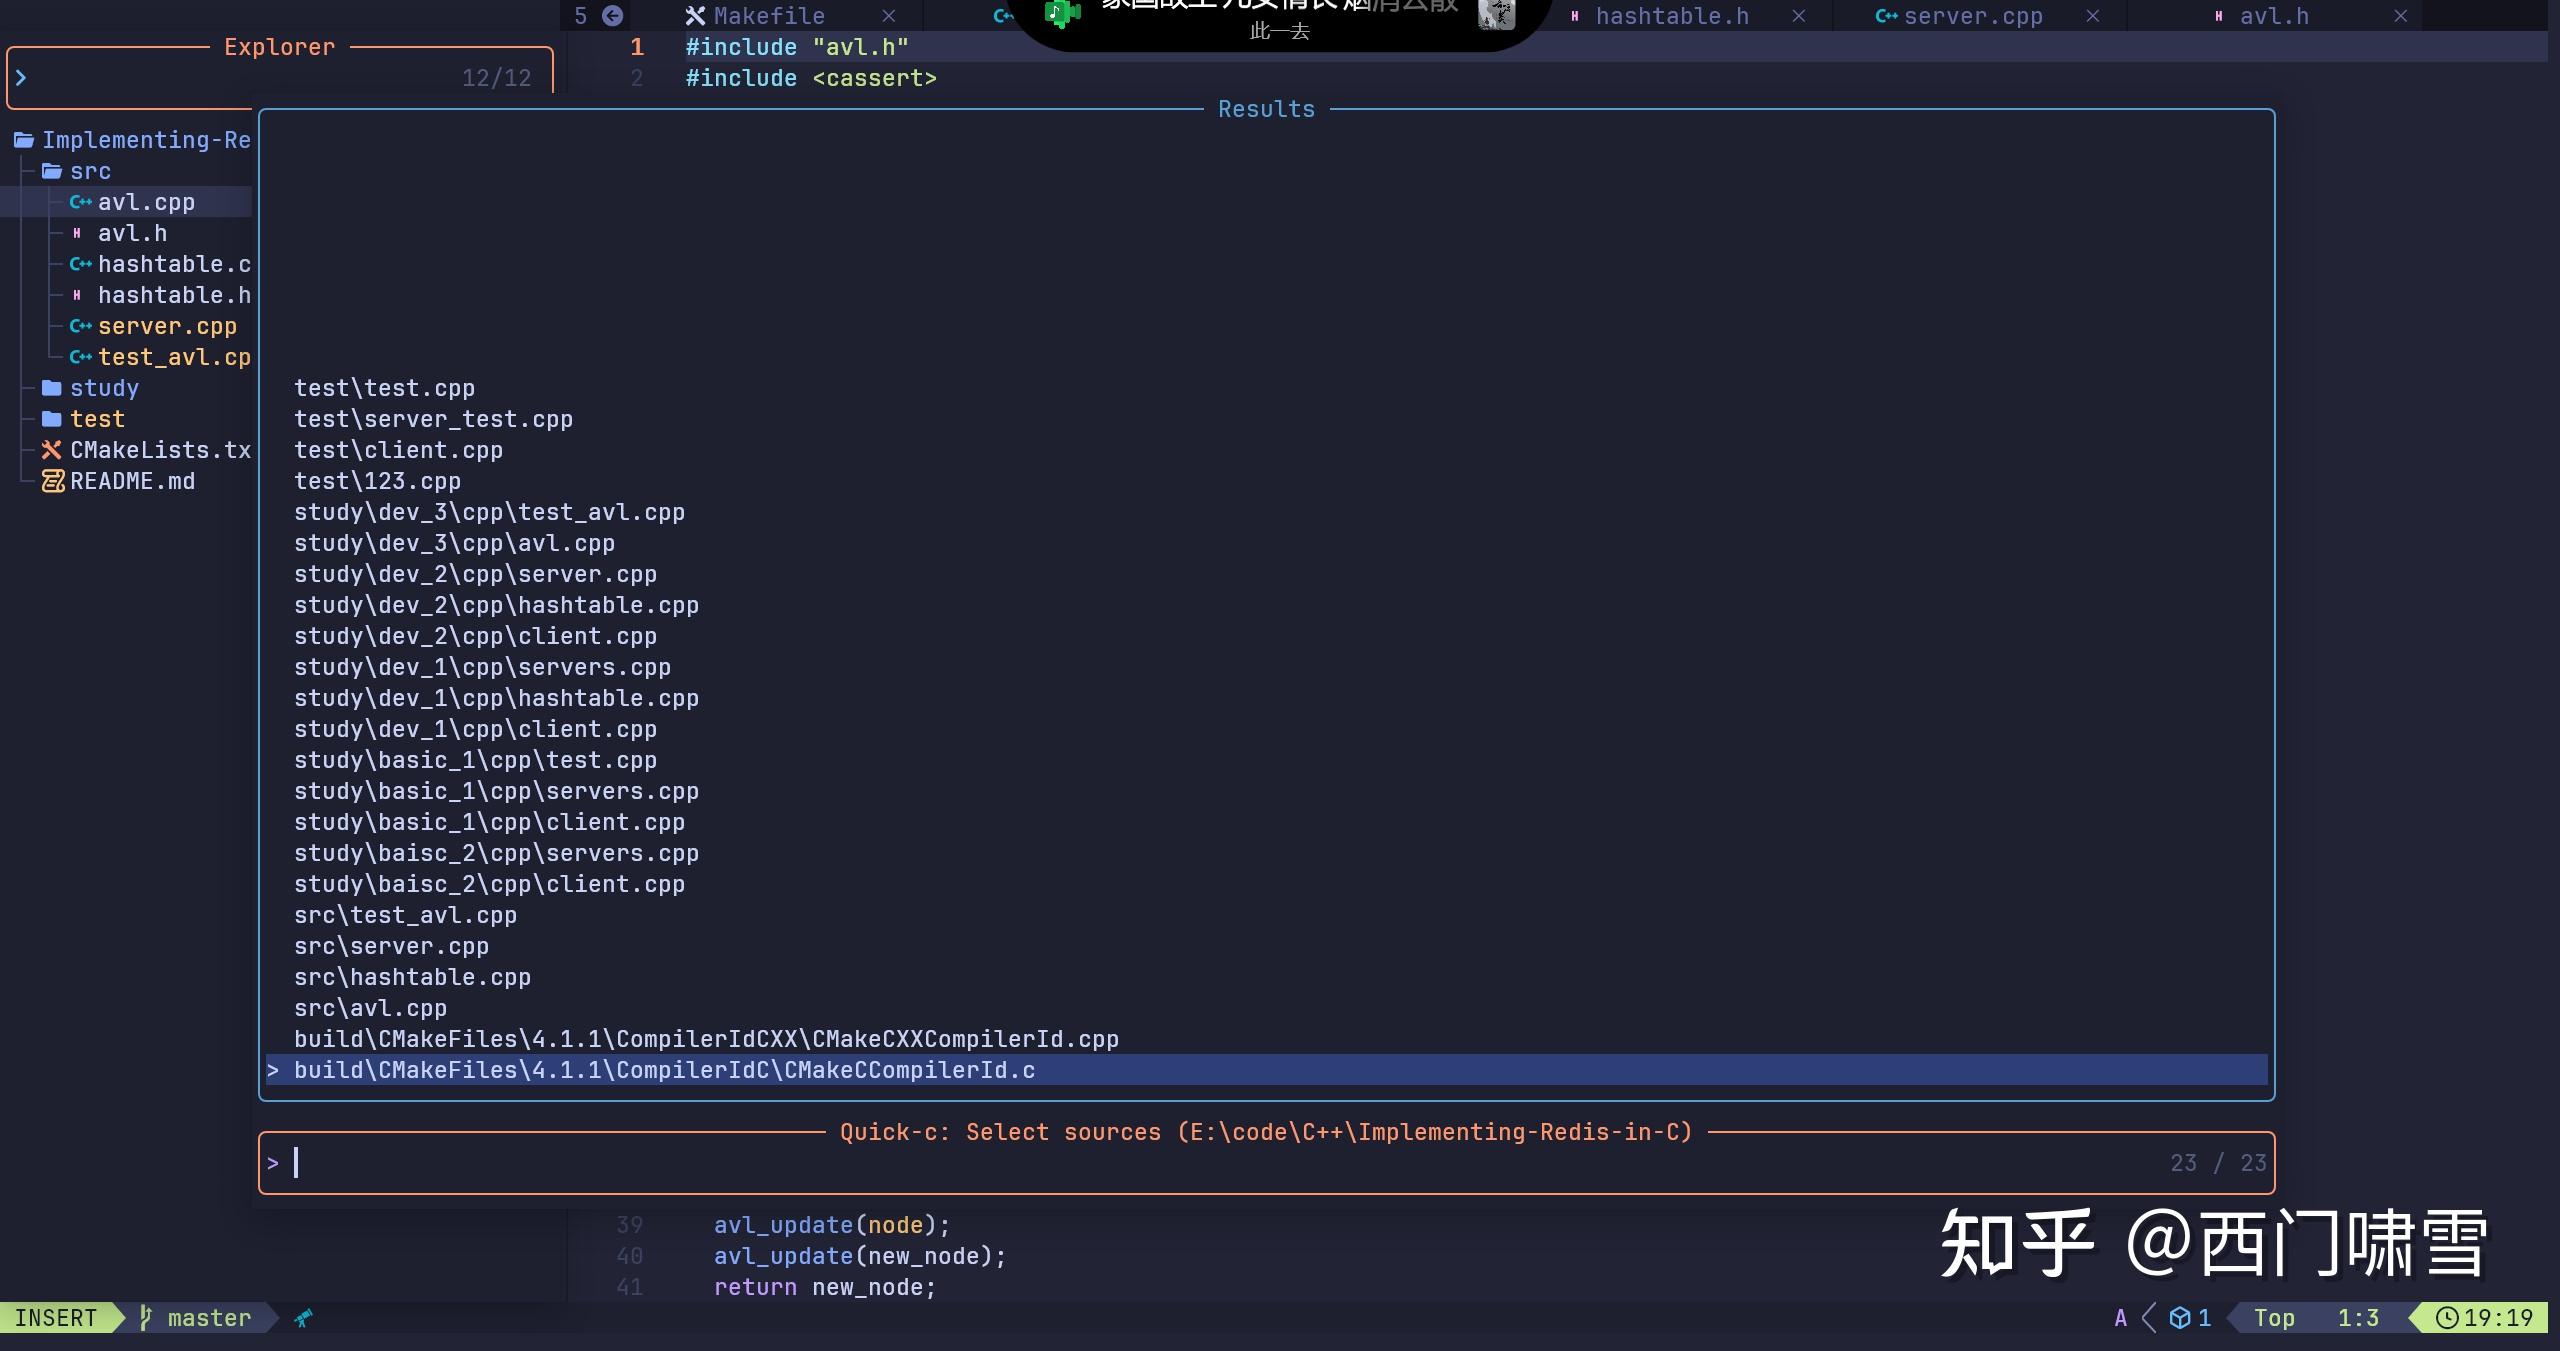Switch to the hashtable.h tab
The width and height of the screenshot is (2560, 1351).
(1672, 16)
